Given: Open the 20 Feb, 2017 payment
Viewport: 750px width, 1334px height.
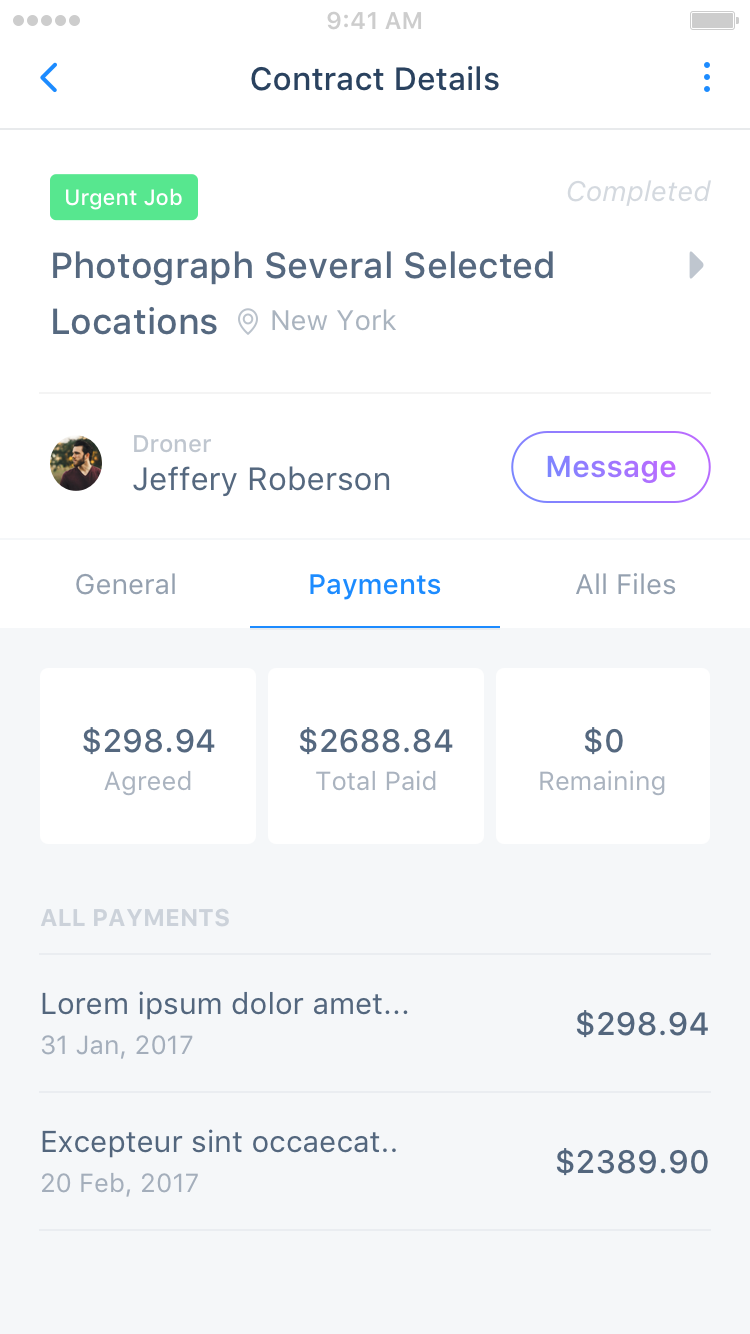Looking at the screenshot, I should tap(374, 1161).
